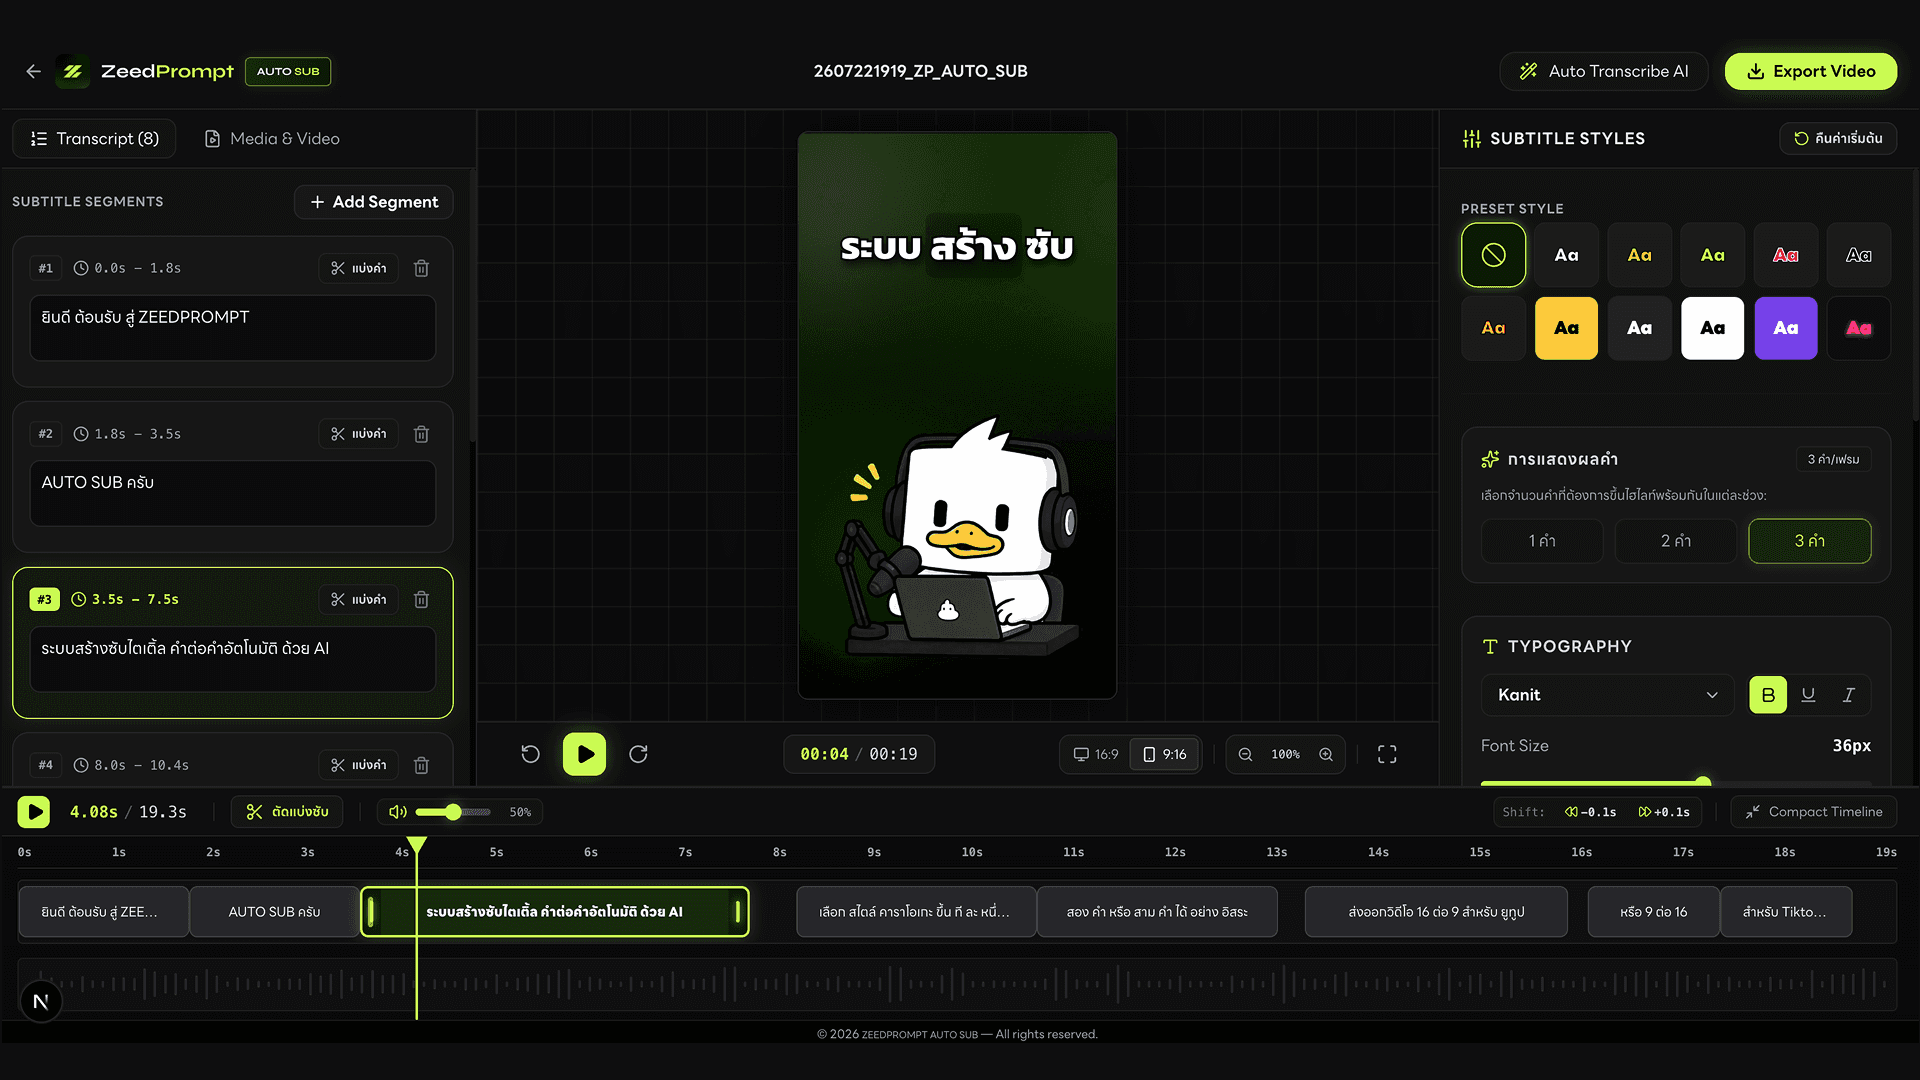The height and width of the screenshot is (1080, 1920).
Task: Delete subtitle segment #2
Action: [x=422, y=434]
